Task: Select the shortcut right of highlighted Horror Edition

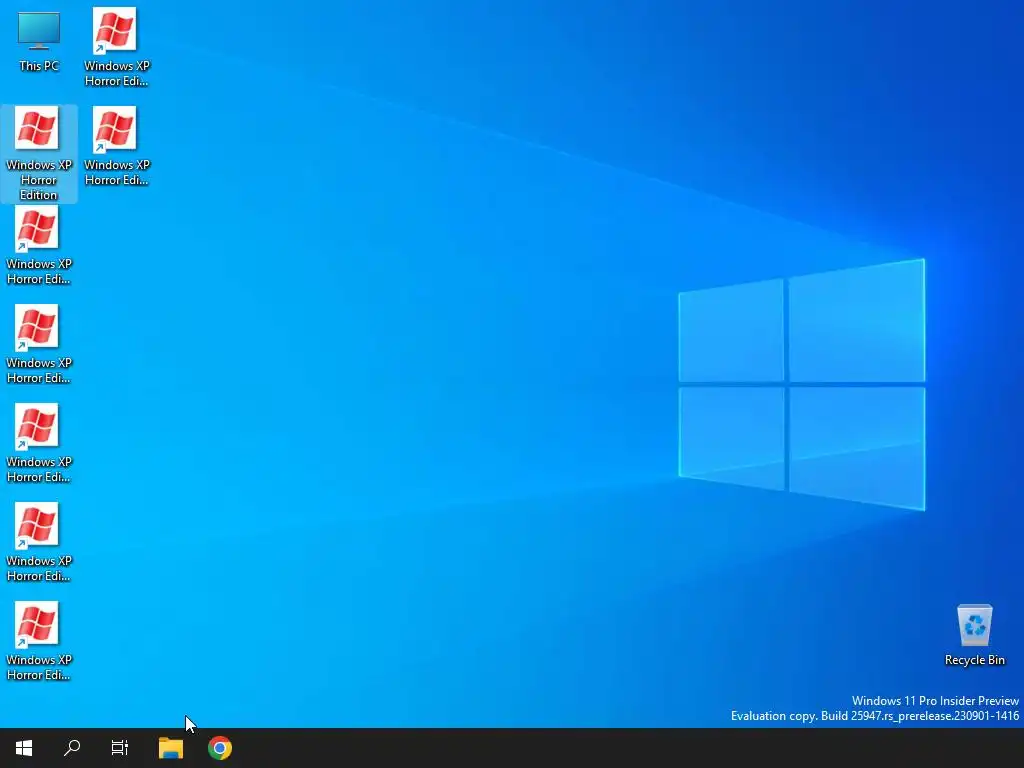Action: [116, 146]
